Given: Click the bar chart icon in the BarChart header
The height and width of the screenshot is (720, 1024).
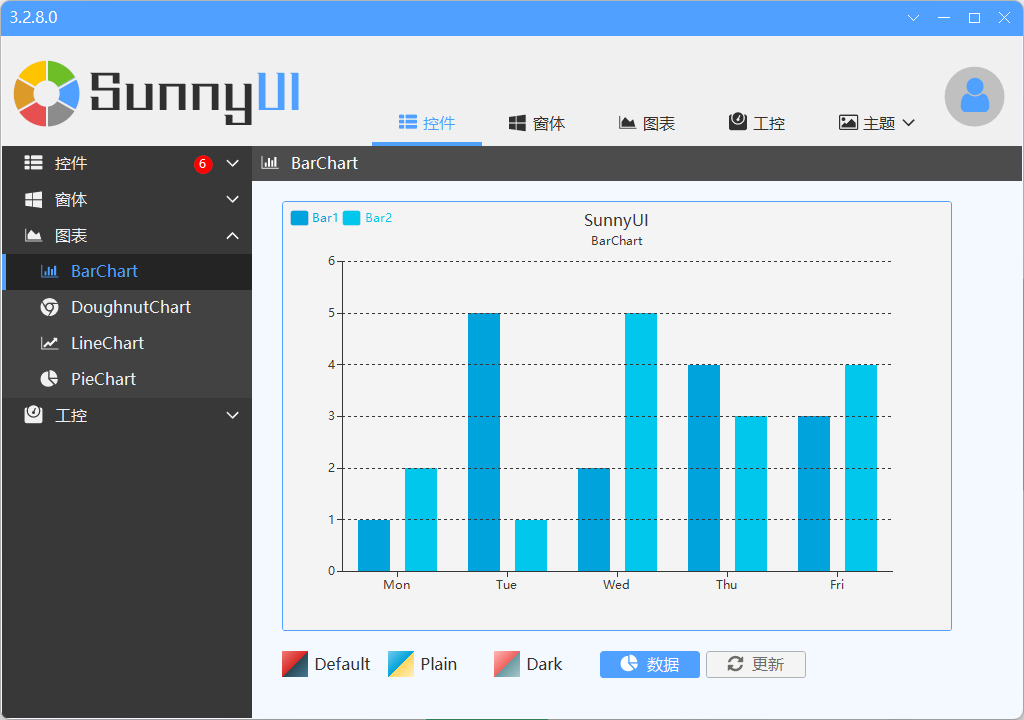Looking at the screenshot, I should [x=269, y=163].
